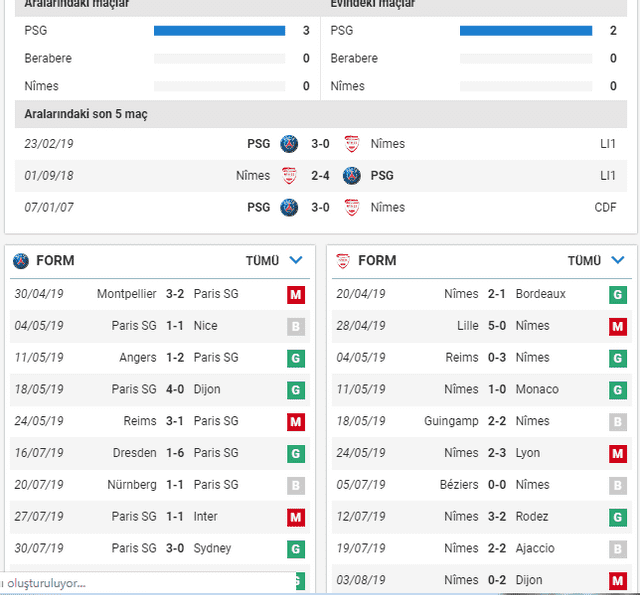Click PSG blue wins bar in head-to-head stats
The image size is (640, 595).
pos(220,31)
